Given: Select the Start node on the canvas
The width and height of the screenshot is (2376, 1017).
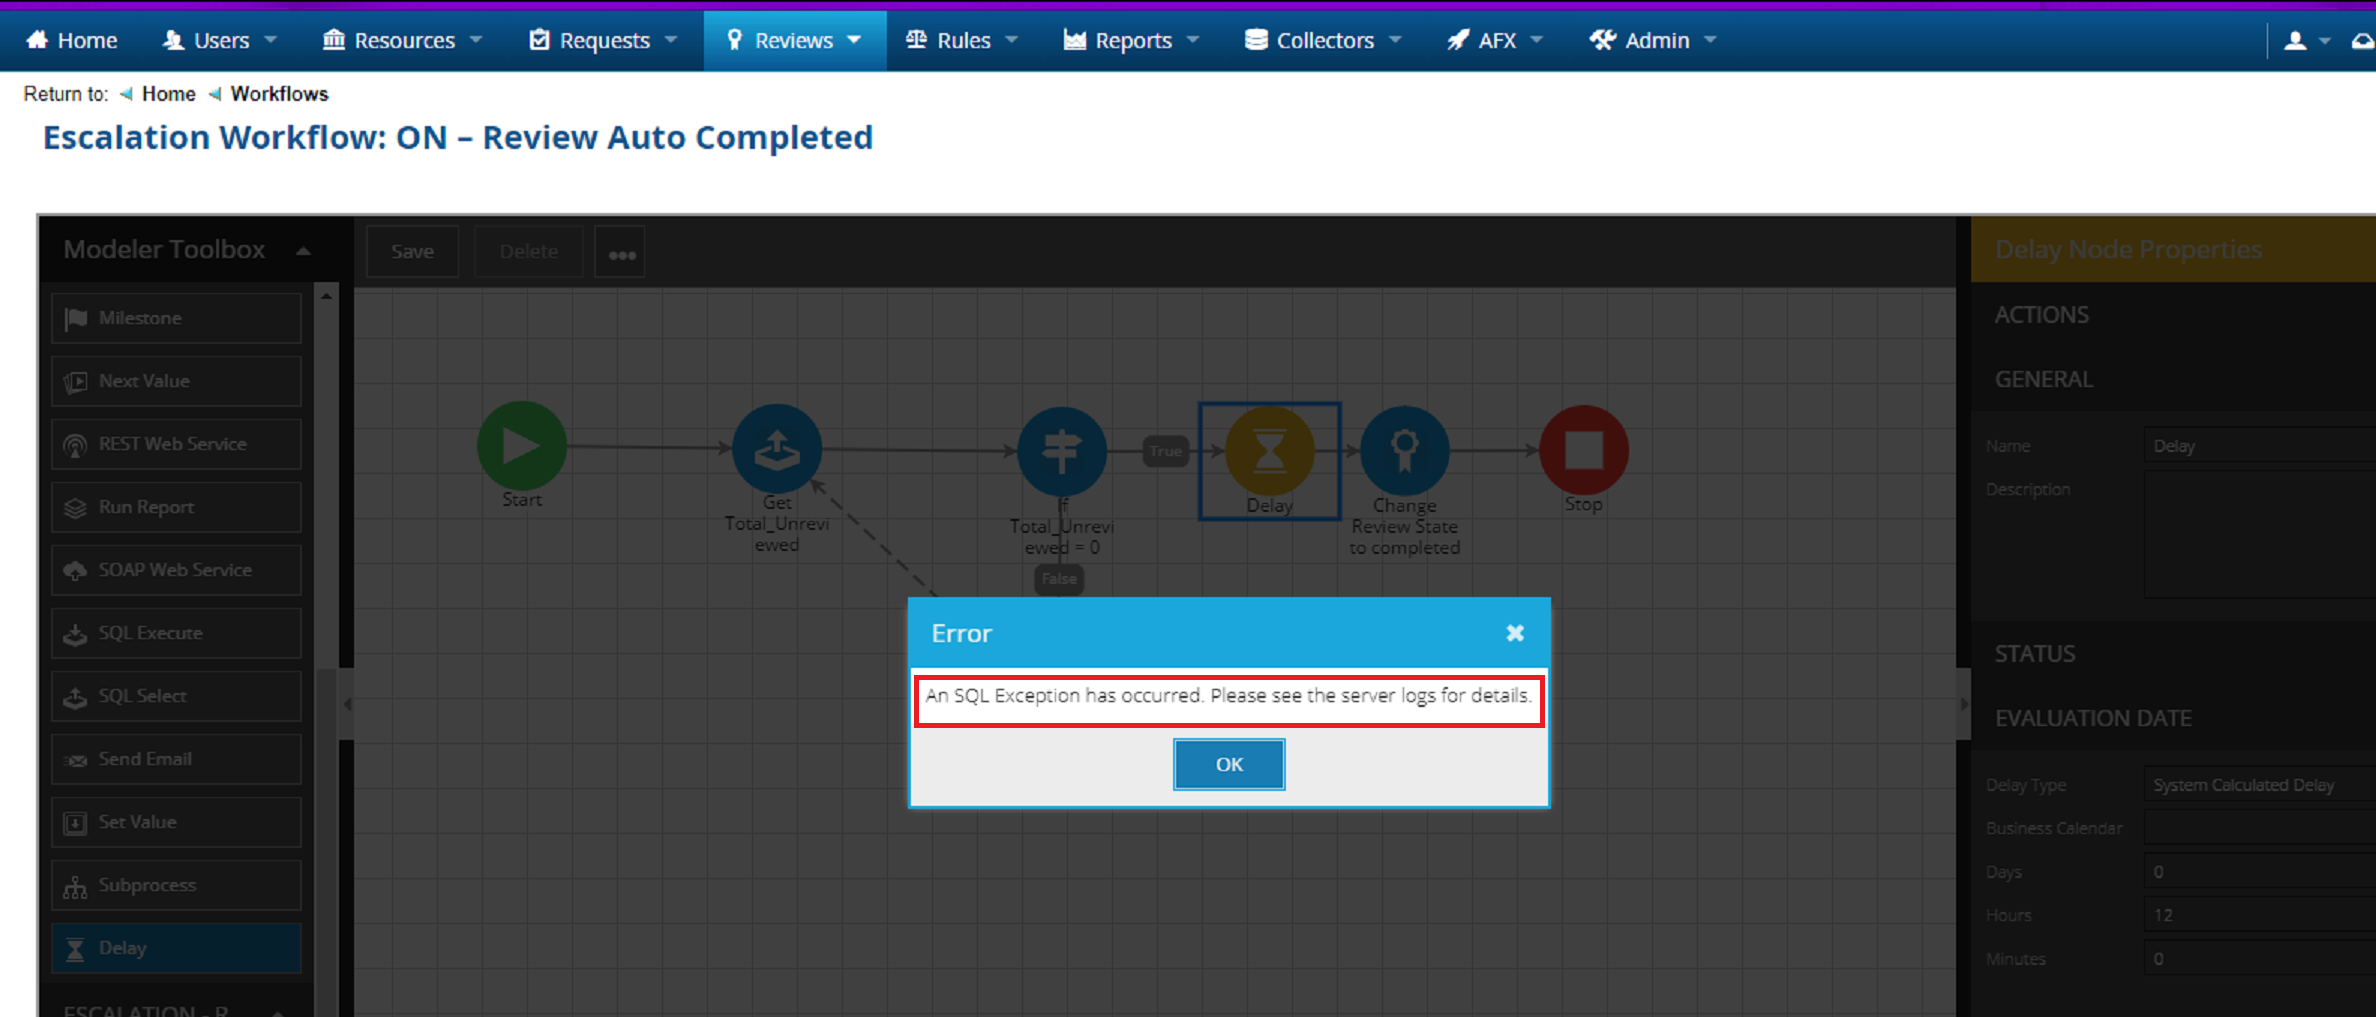Looking at the screenshot, I should pos(521,448).
